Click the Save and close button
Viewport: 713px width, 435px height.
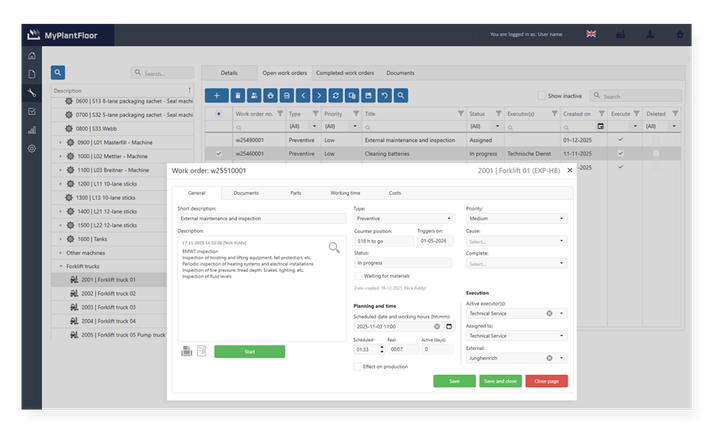click(x=500, y=381)
